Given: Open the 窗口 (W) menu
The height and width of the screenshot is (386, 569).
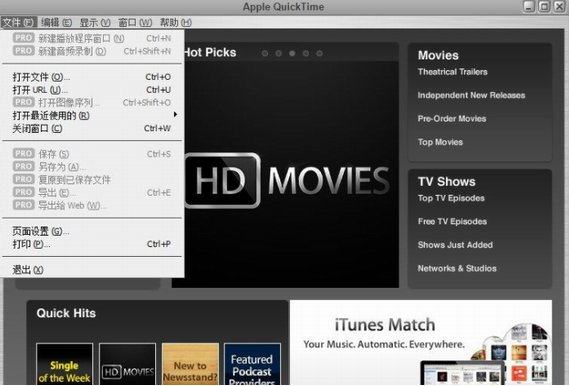Looking at the screenshot, I should click(x=135, y=22).
